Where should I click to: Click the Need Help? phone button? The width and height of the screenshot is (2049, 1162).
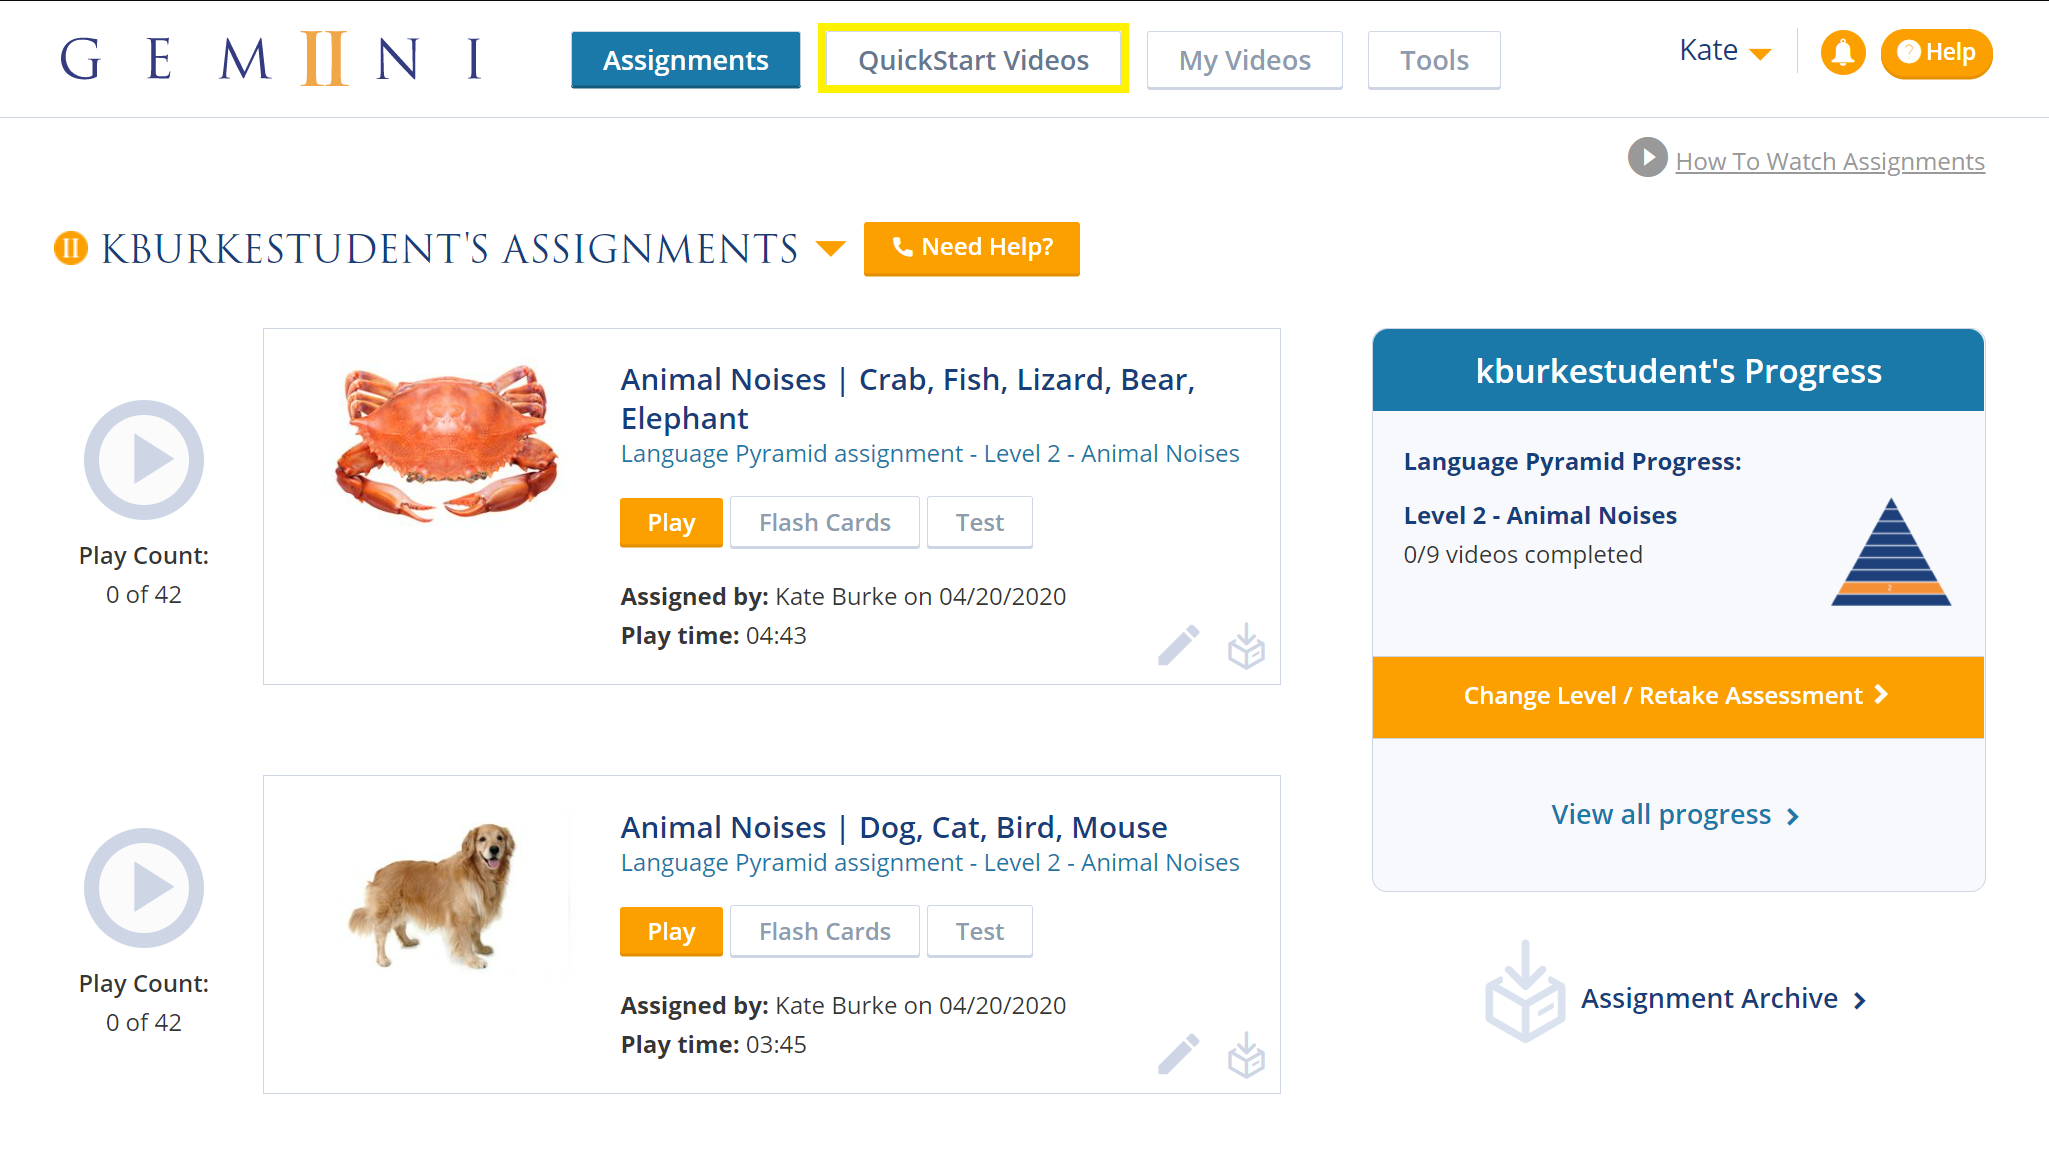(971, 248)
